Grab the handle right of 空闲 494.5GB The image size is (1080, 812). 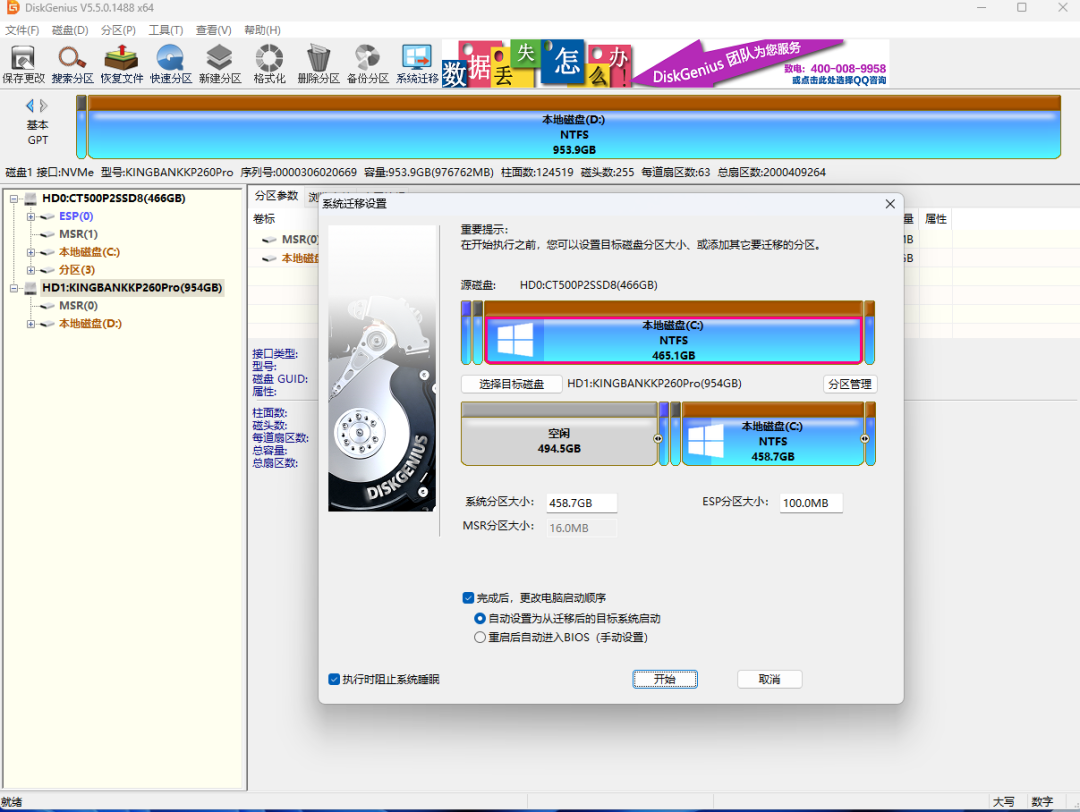pyautogui.click(x=658, y=439)
